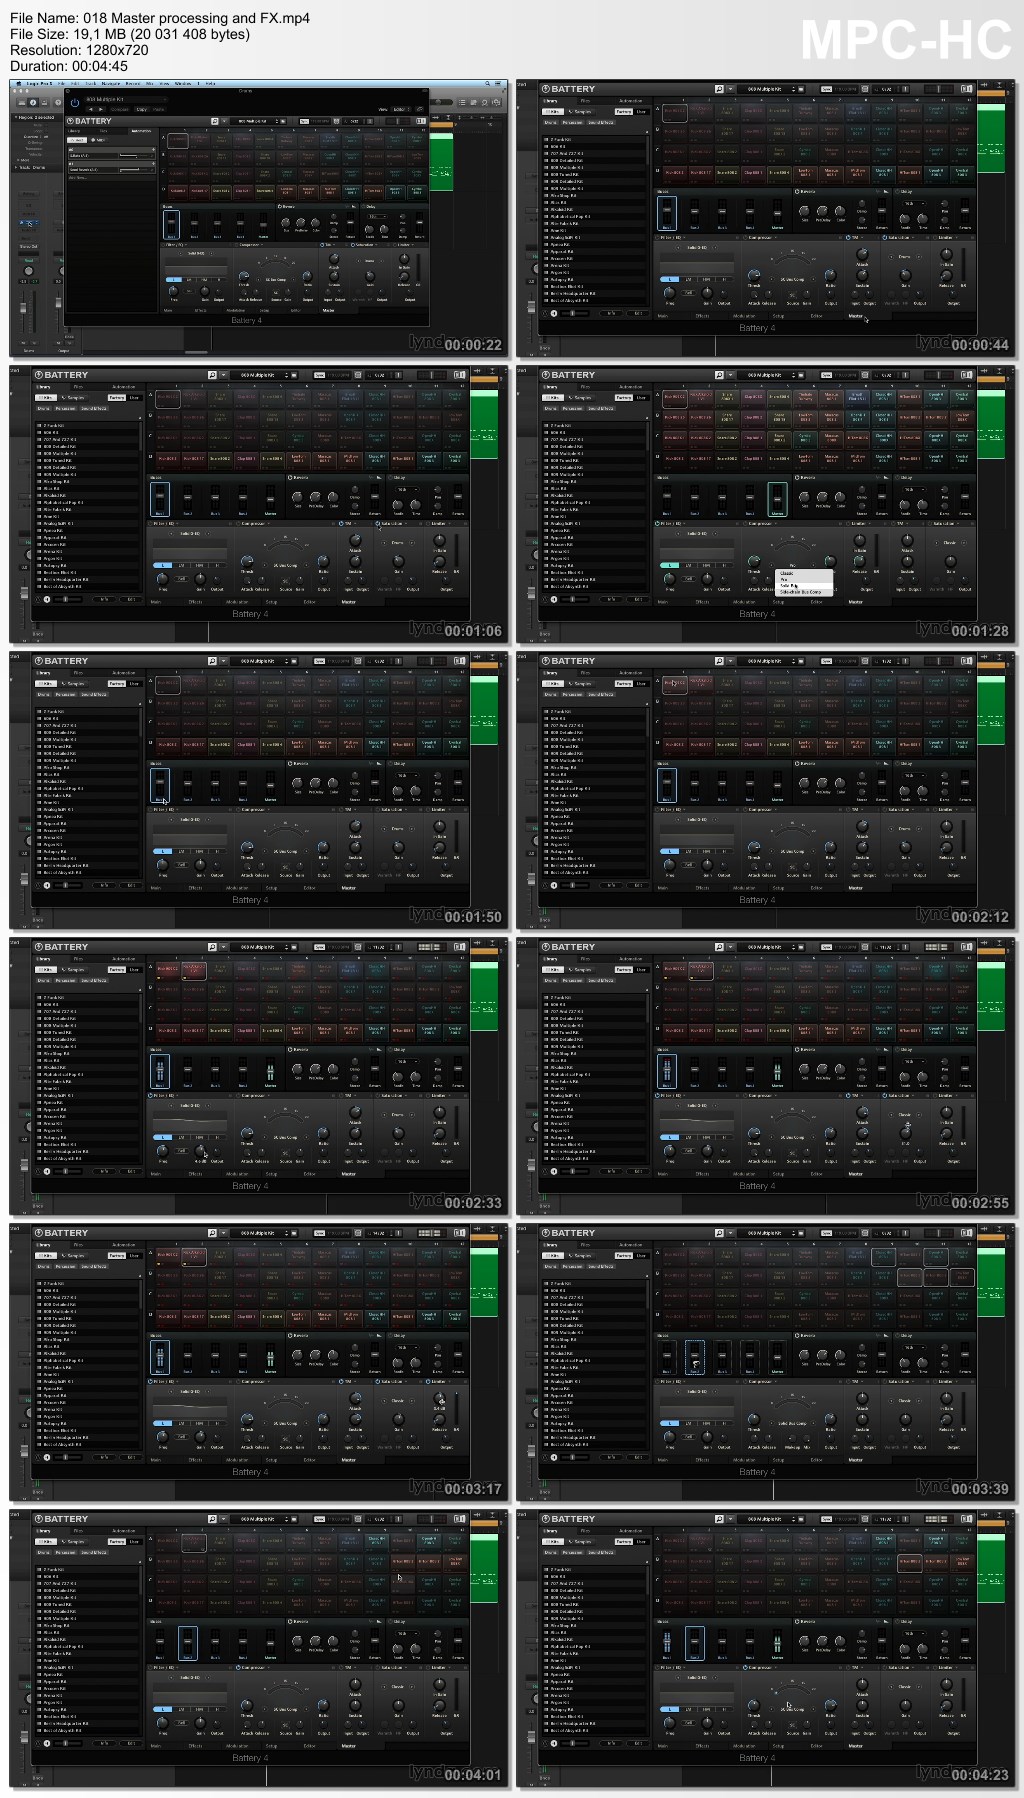Click Copy button in 00:00:22 plugin header
Screen dimensions: 1024x1798
click(x=141, y=109)
